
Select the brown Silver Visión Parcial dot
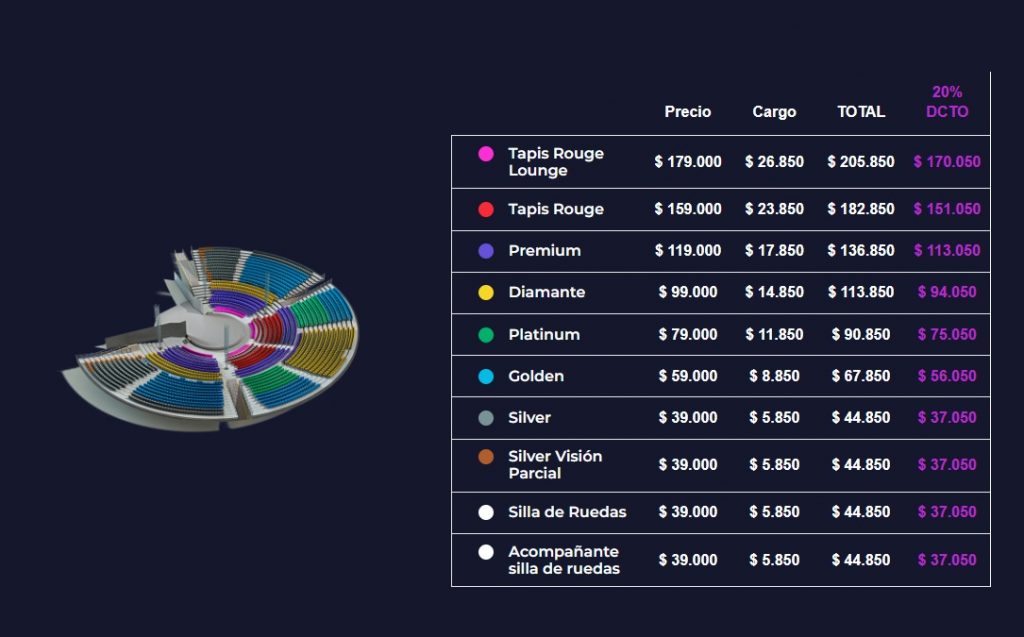coord(486,457)
